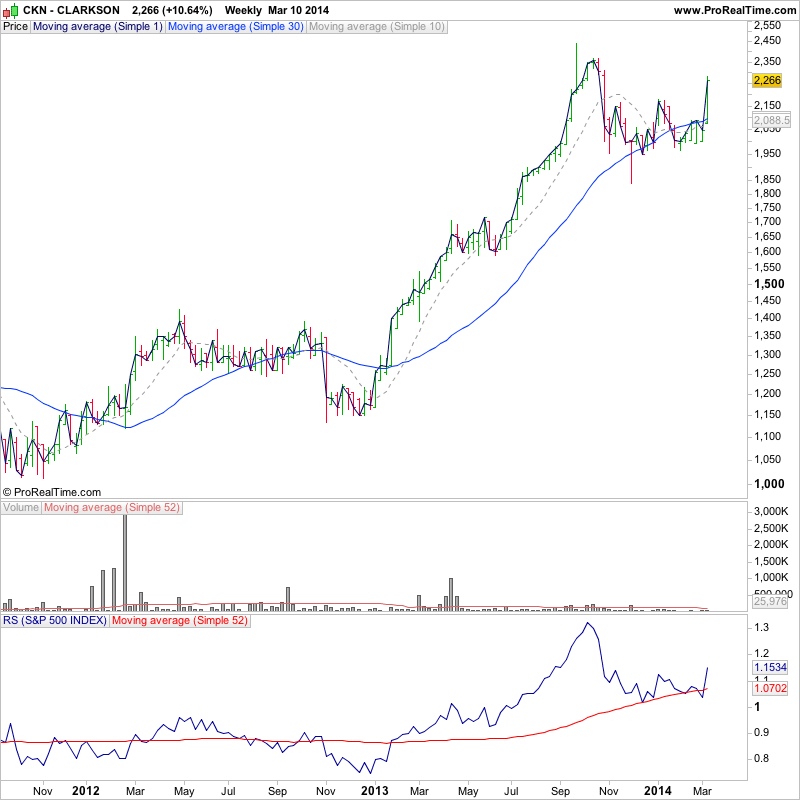Click the Jul label right of 2013
The height and width of the screenshot is (800, 800).
(511, 791)
